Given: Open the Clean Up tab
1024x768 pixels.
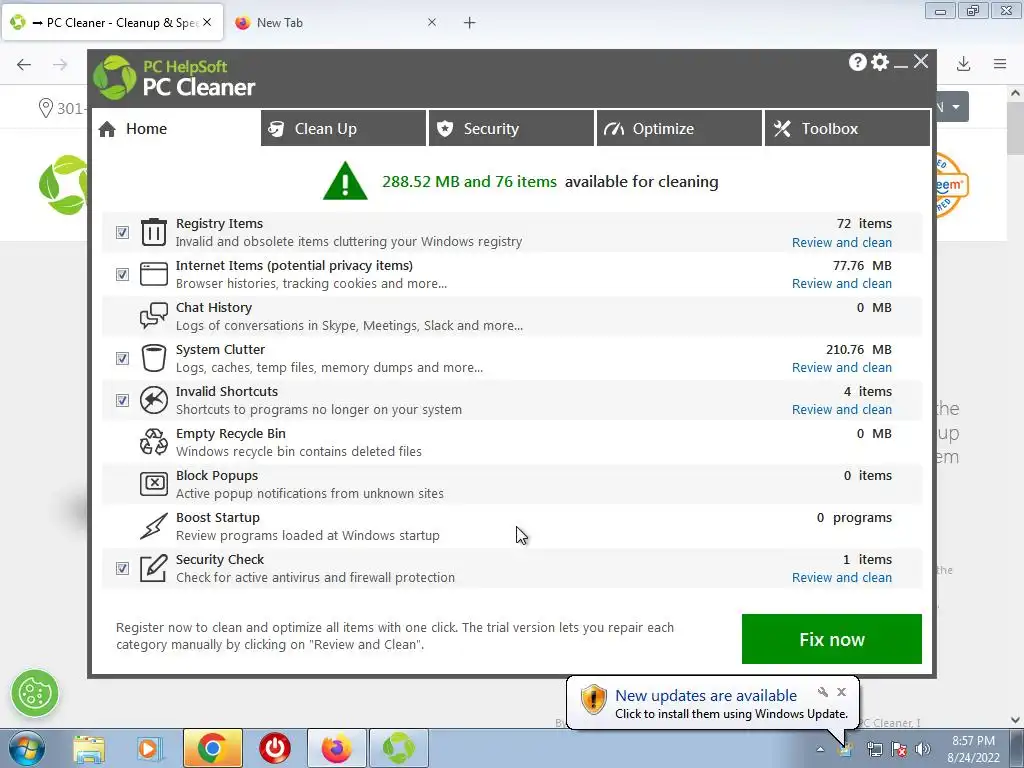Looking at the screenshot, I should click(344, 129).
